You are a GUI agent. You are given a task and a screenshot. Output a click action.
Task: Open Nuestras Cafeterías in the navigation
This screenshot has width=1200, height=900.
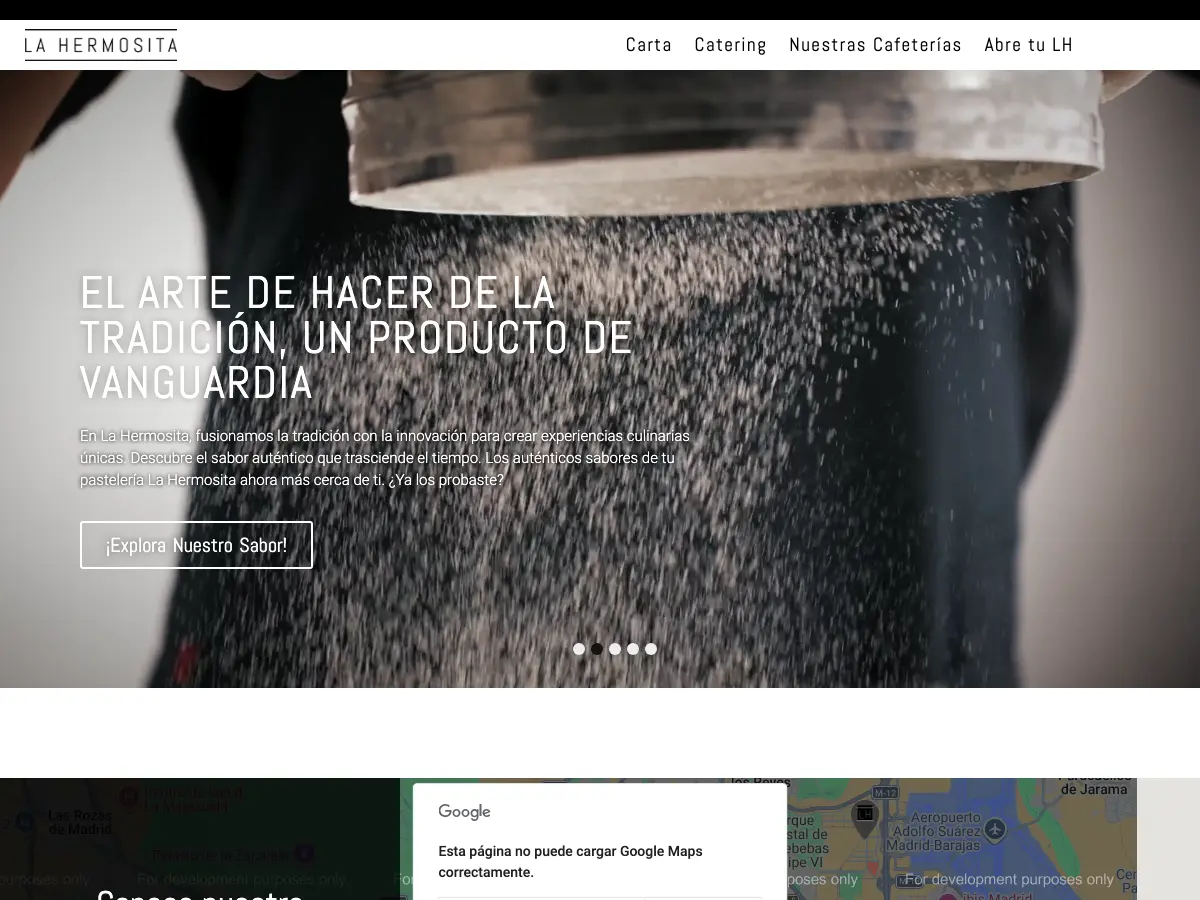coord(875,45)
